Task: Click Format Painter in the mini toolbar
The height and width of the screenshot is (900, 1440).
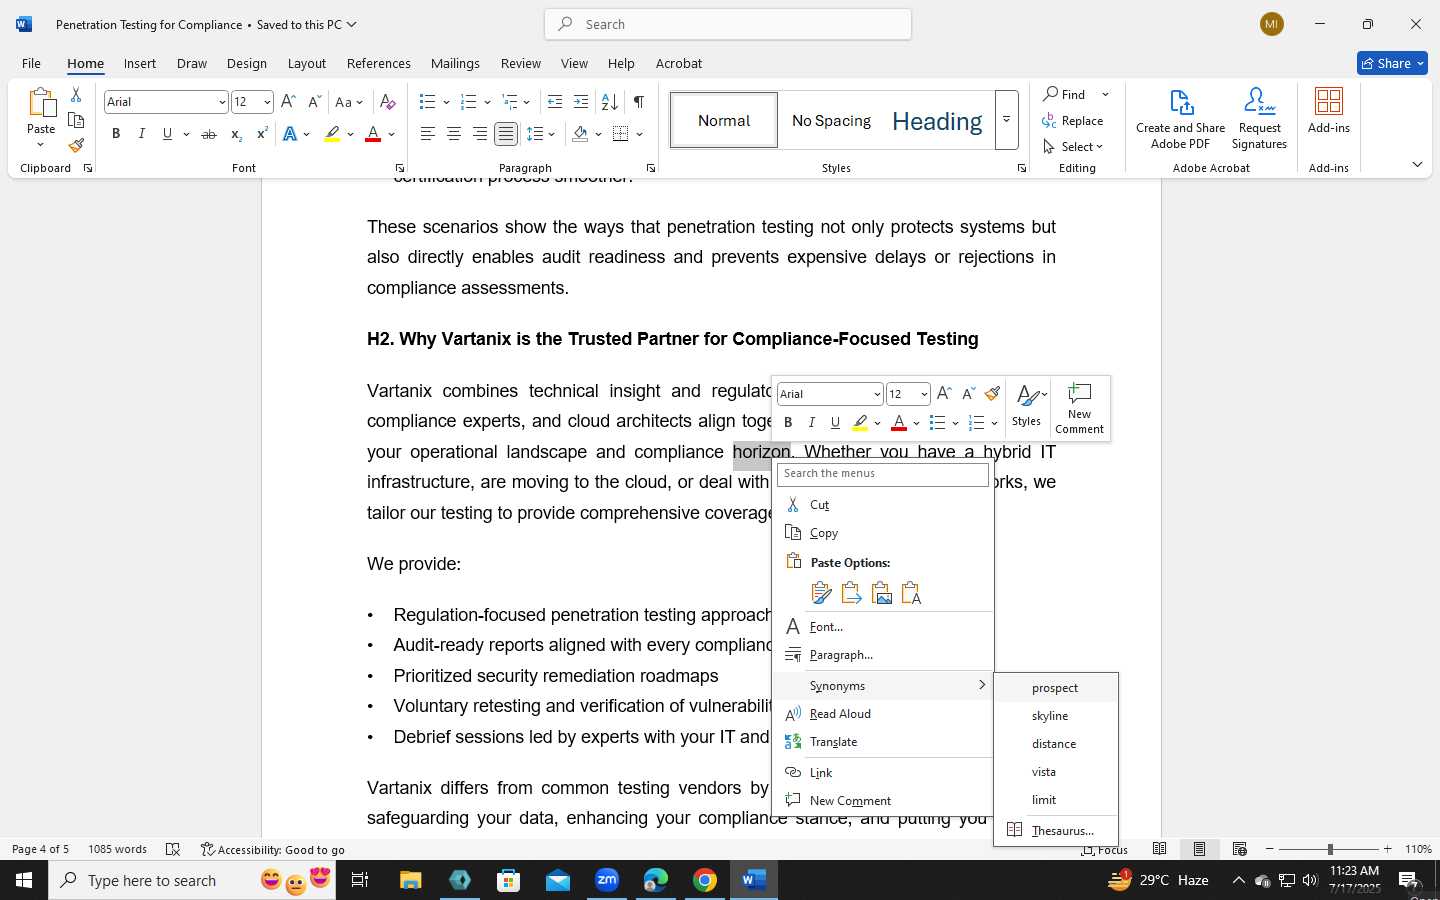Action: (992, 394)
